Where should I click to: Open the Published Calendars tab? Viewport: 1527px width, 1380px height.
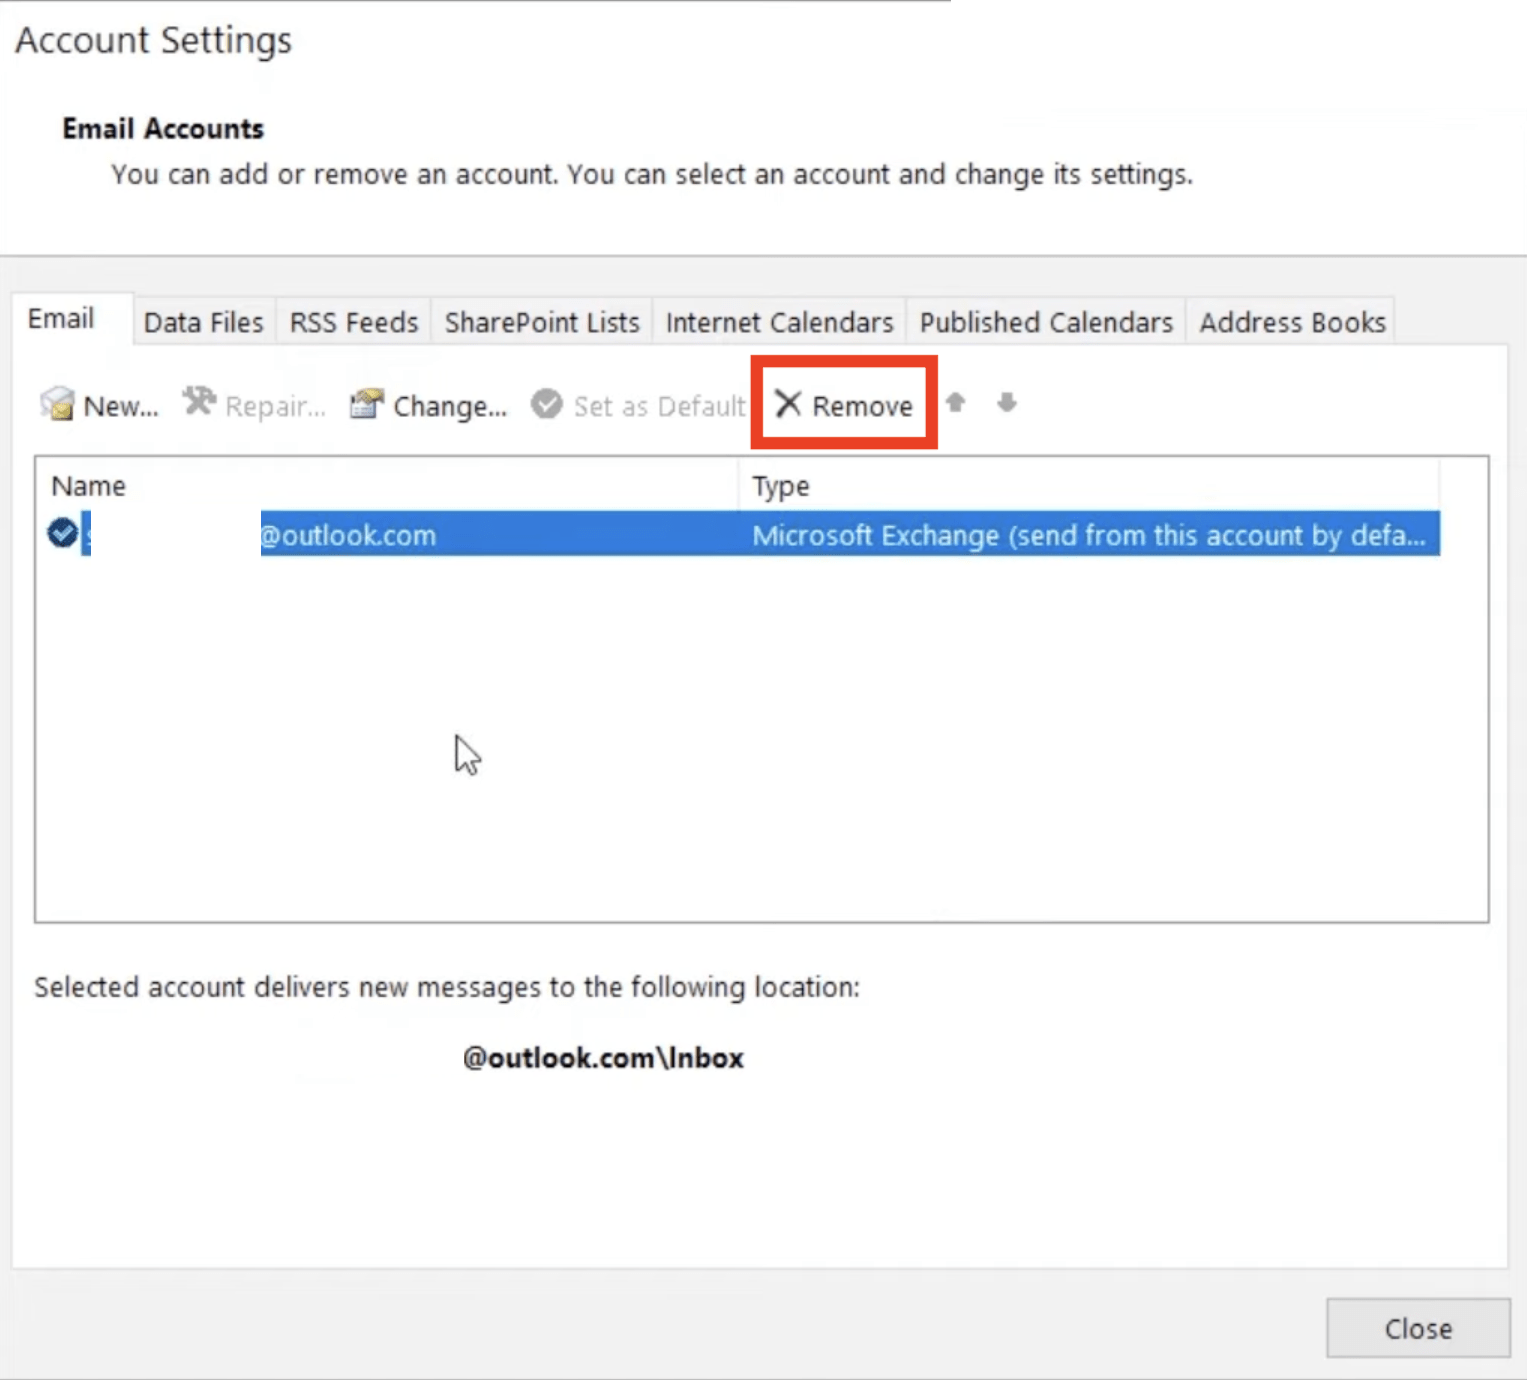click(1046, 322)
